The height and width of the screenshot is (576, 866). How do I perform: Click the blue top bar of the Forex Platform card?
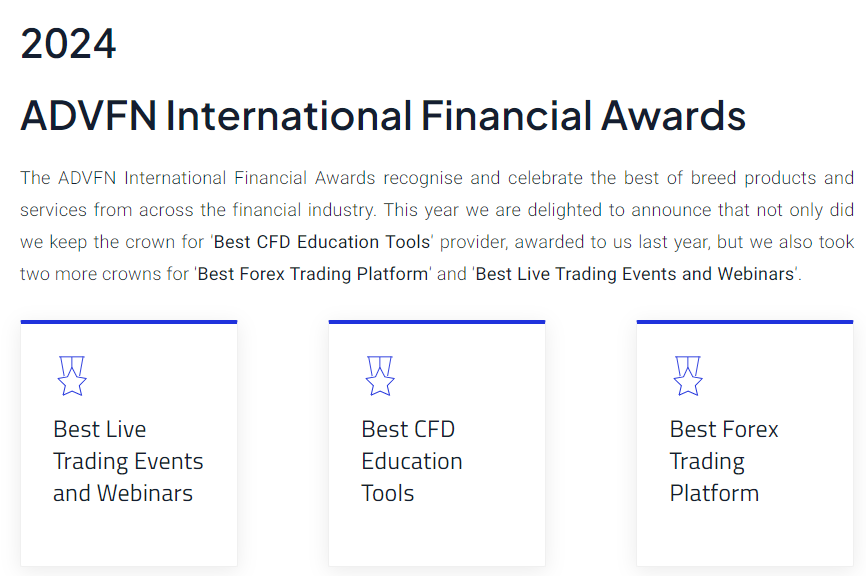coord(744,322)
